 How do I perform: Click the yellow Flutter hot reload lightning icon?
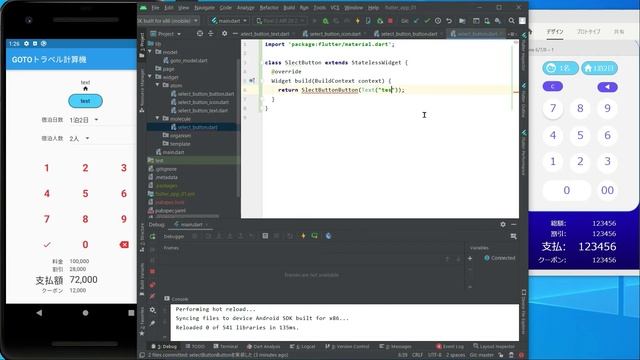[x=358, y=21]
